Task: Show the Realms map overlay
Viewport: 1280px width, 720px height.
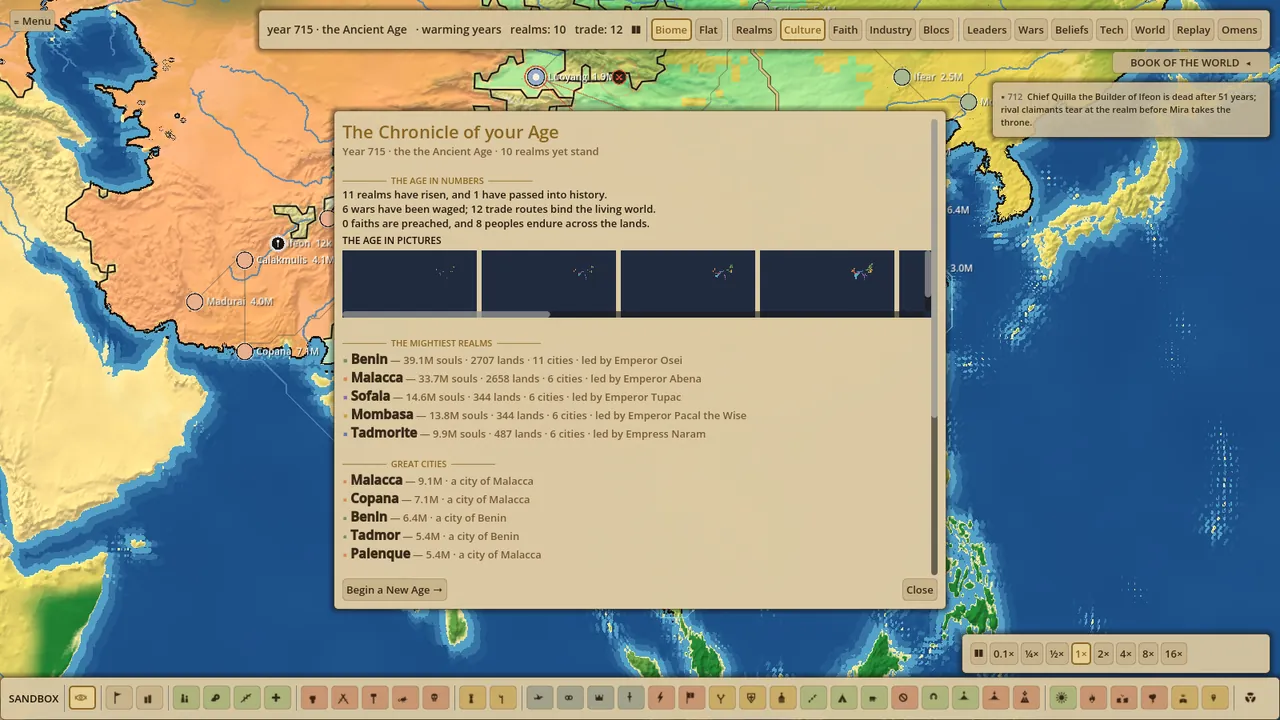Action: pos(754,30)
